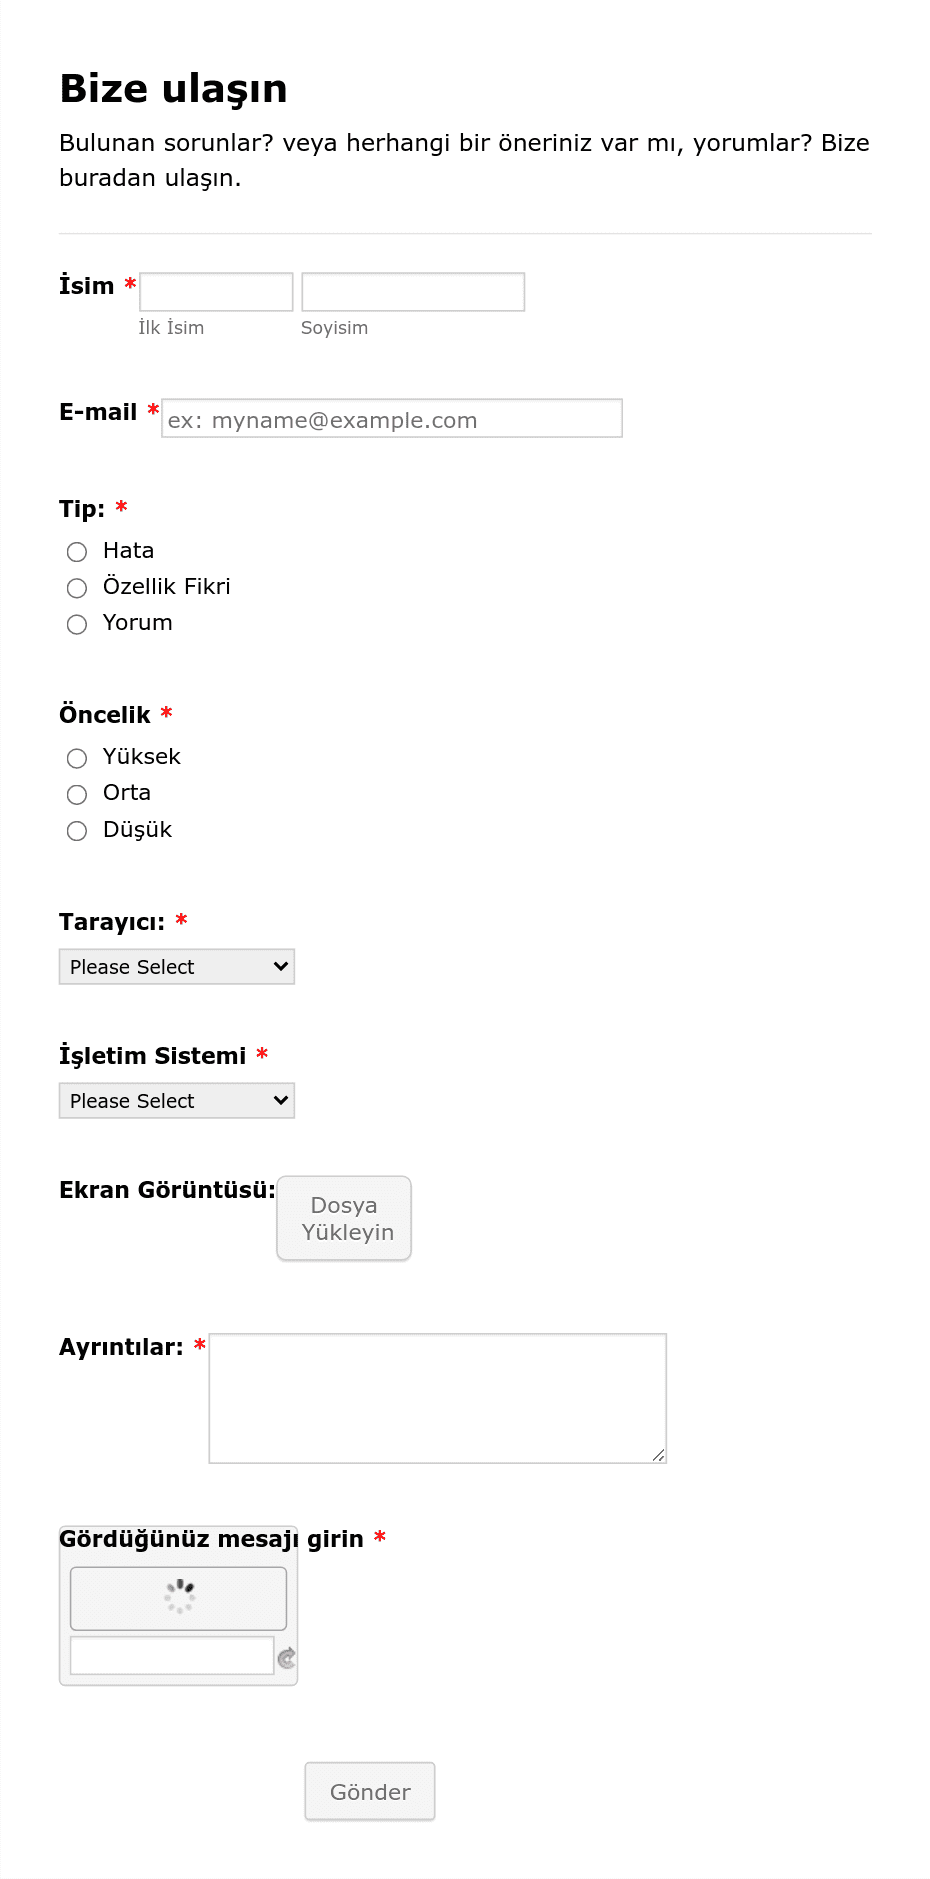Focus the E-mail input box

[x=392, y=418]
